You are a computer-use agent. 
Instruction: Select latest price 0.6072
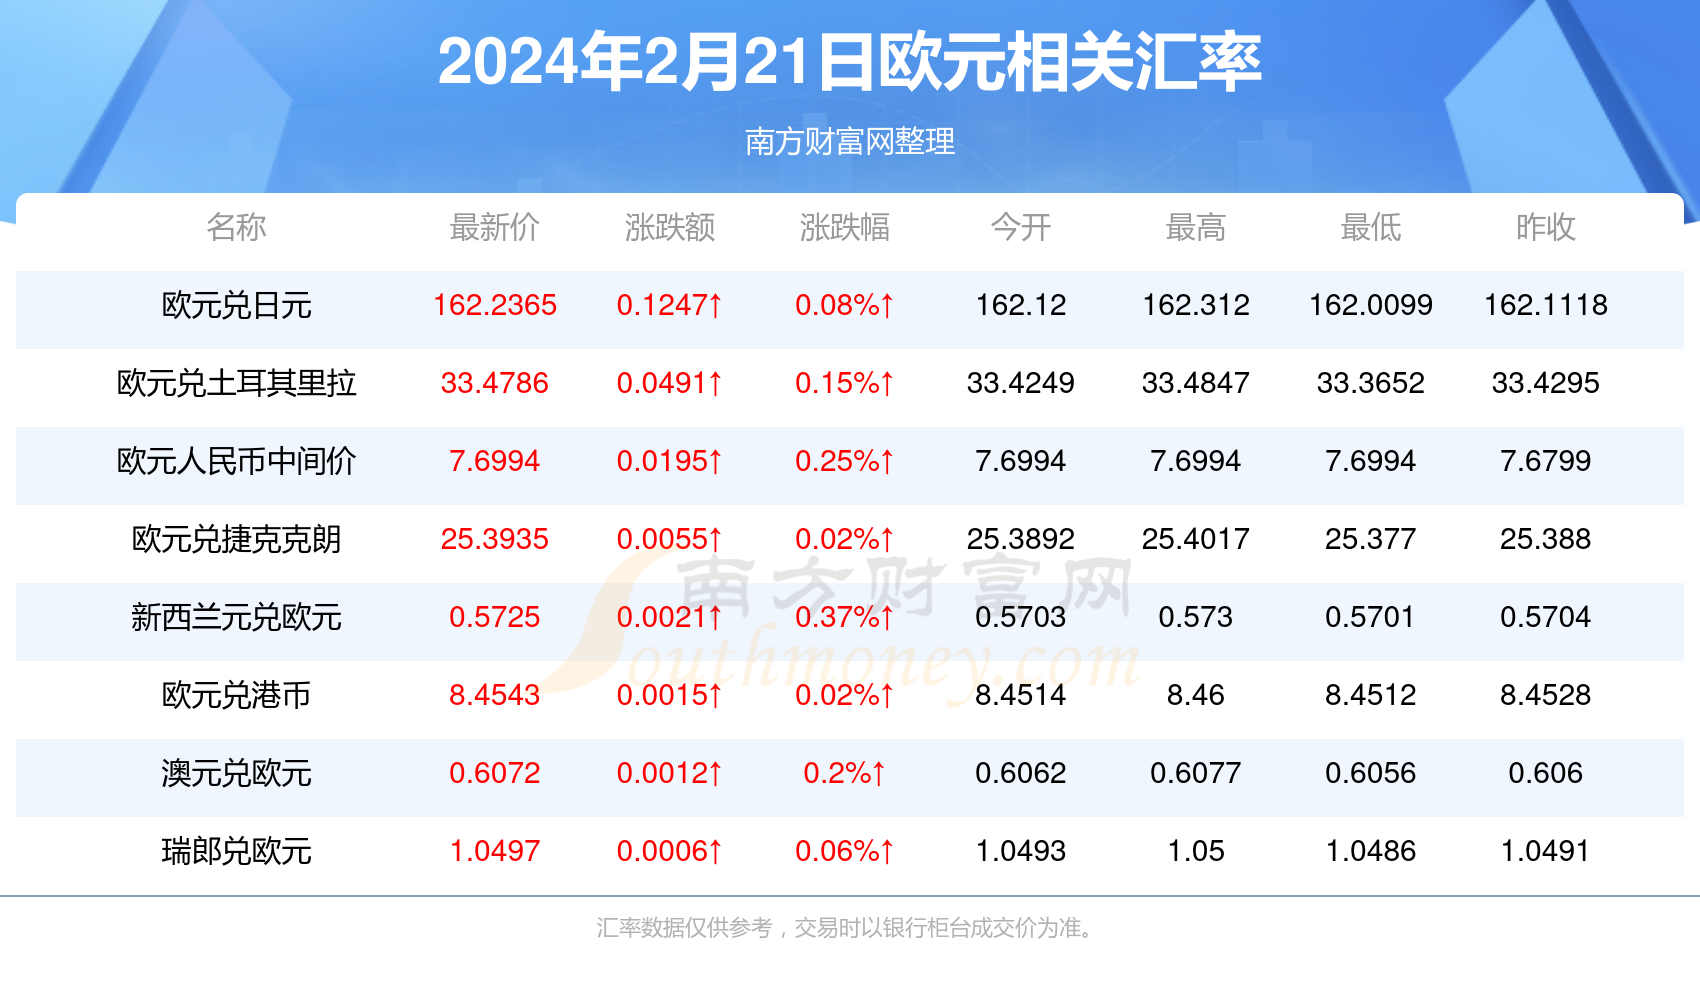[495, 773]
